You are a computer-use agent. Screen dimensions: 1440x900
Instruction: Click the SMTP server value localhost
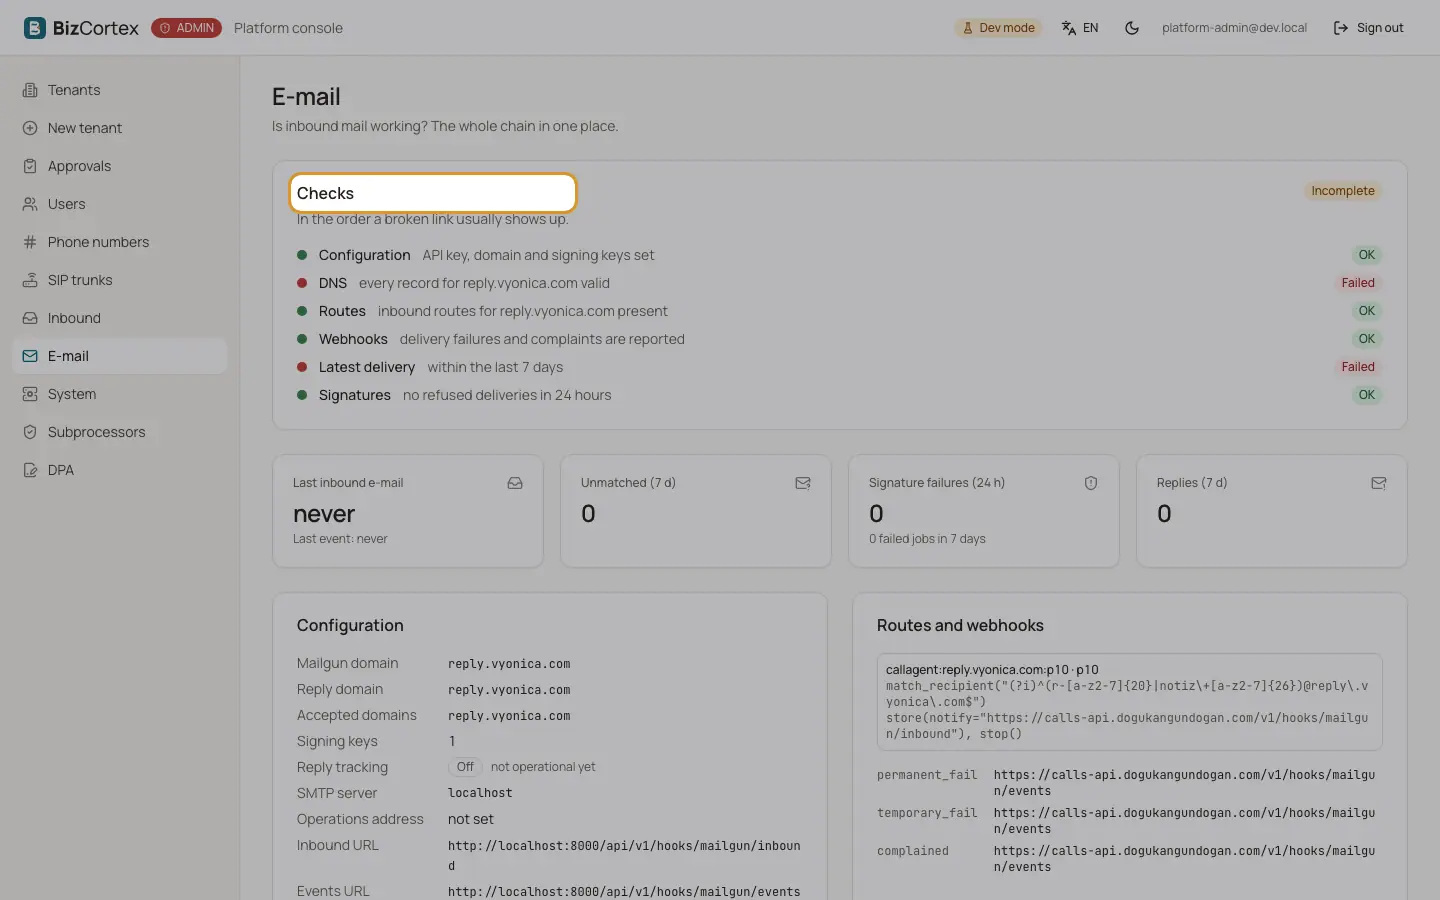coord(480,793)
